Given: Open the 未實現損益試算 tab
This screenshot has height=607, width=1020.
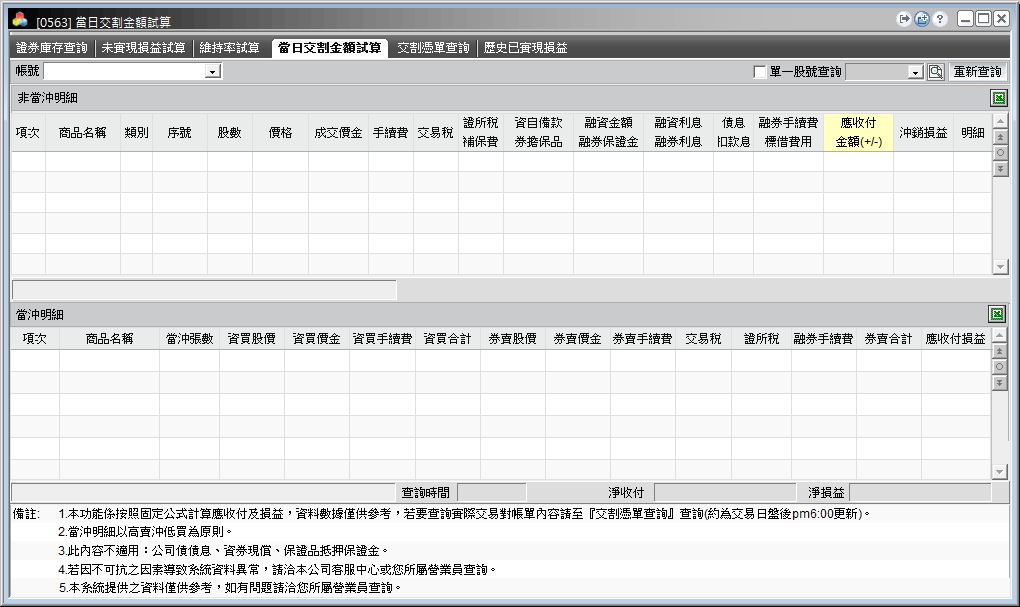Looking at the screenshot, I should [143, 47].
